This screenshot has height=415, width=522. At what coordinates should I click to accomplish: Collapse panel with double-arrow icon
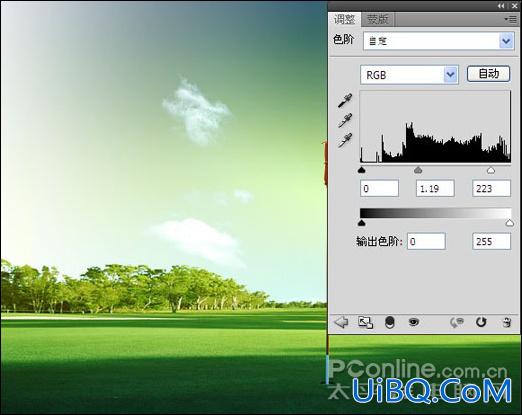point(501,6)
